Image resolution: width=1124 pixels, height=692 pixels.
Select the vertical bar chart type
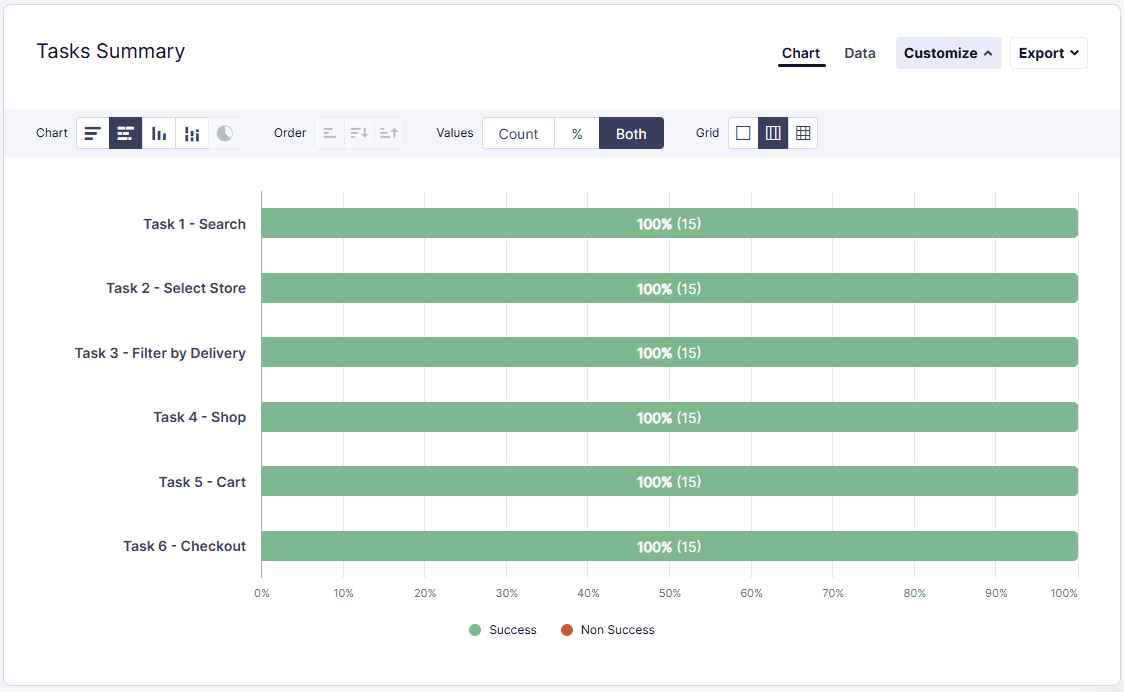point(158,133)
